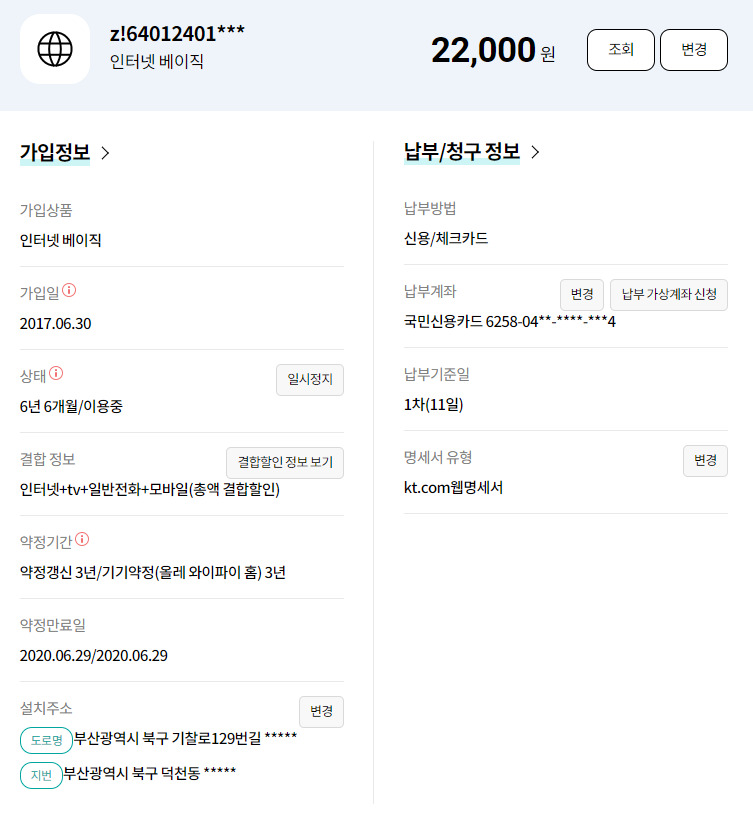Click info icon next to 가입일
Image resolution: width=753 pixels, height=817 pixels.
coord(69,291)
